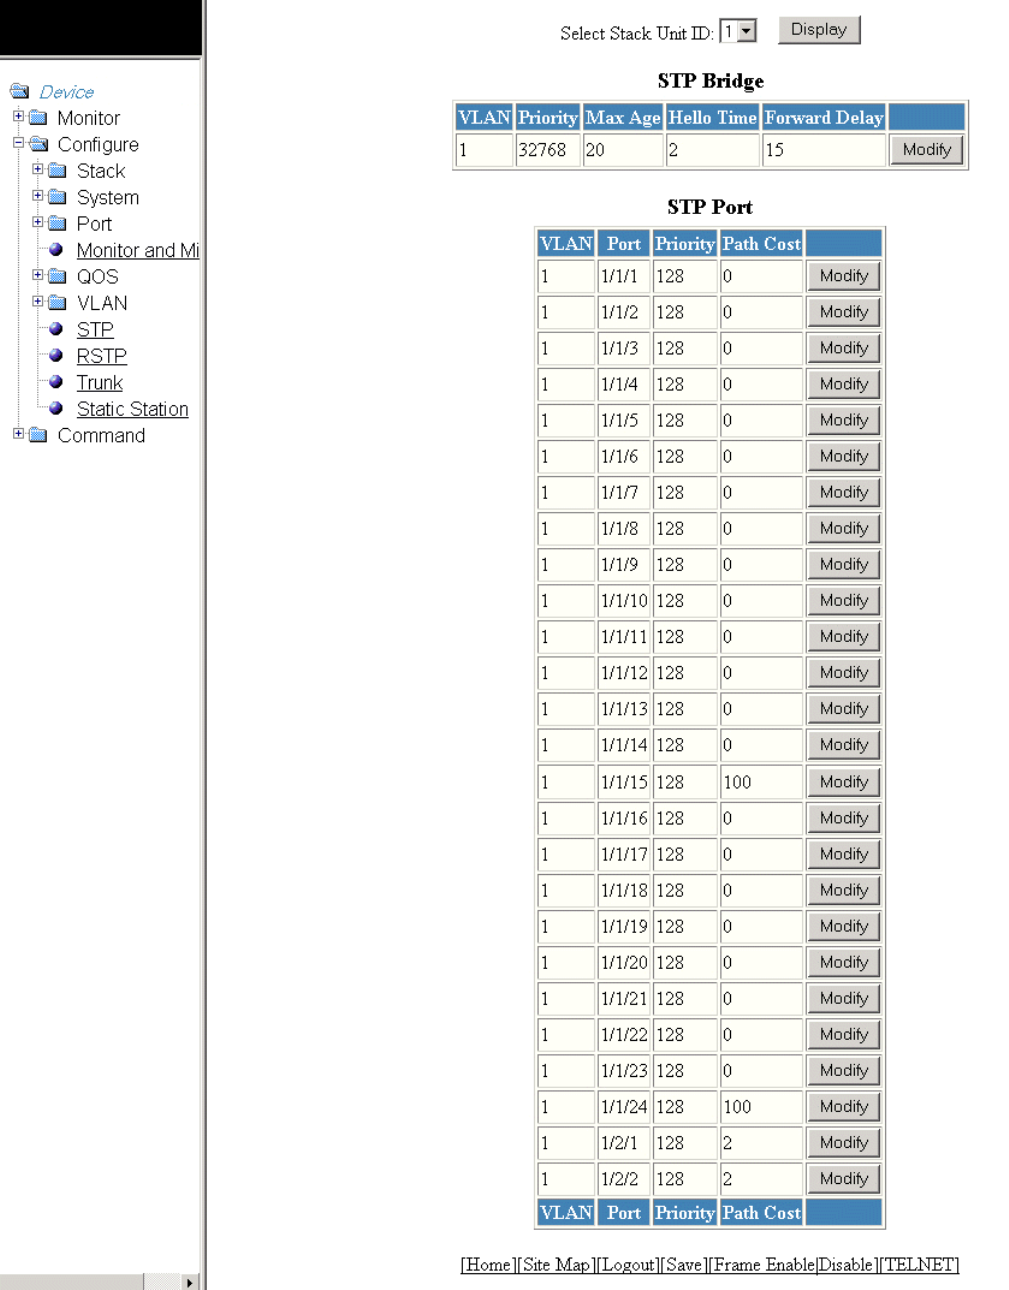The image size is (1009, 1290).
Task: Click the Monitor folder icon
Action: click(38, 117)
